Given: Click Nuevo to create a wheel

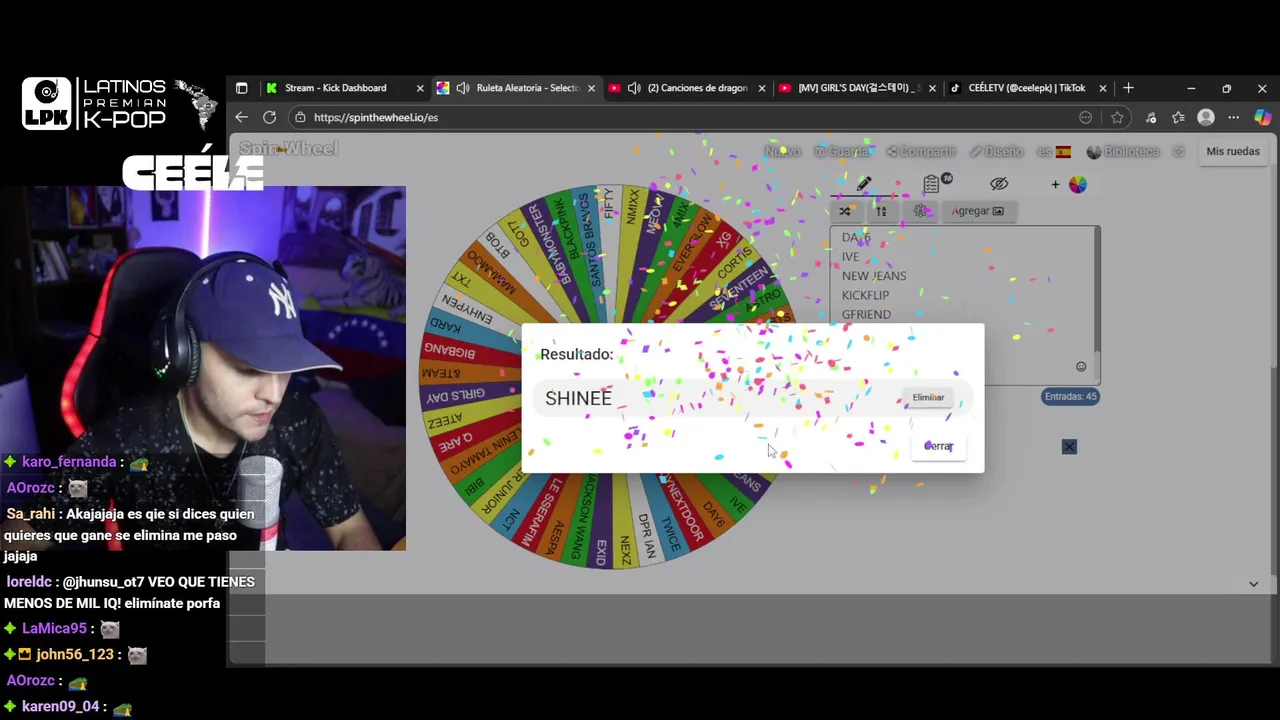Looking at the screenshot, I should pos(782,152).
